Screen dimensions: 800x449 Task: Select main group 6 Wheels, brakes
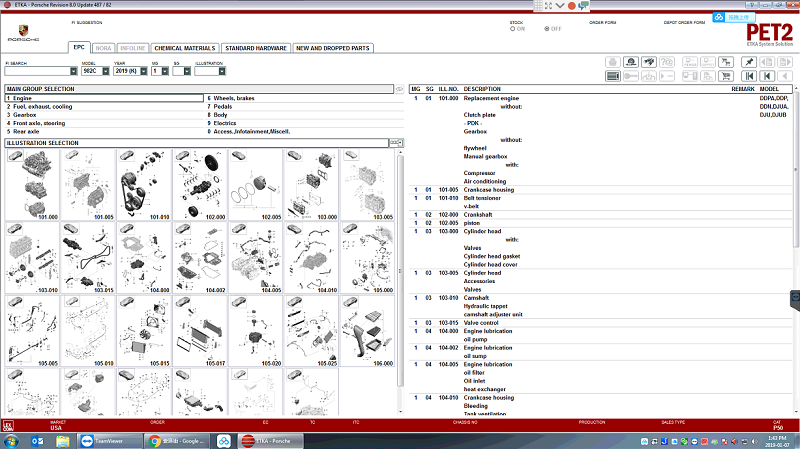pyautogui.click(x=305, y=98)
